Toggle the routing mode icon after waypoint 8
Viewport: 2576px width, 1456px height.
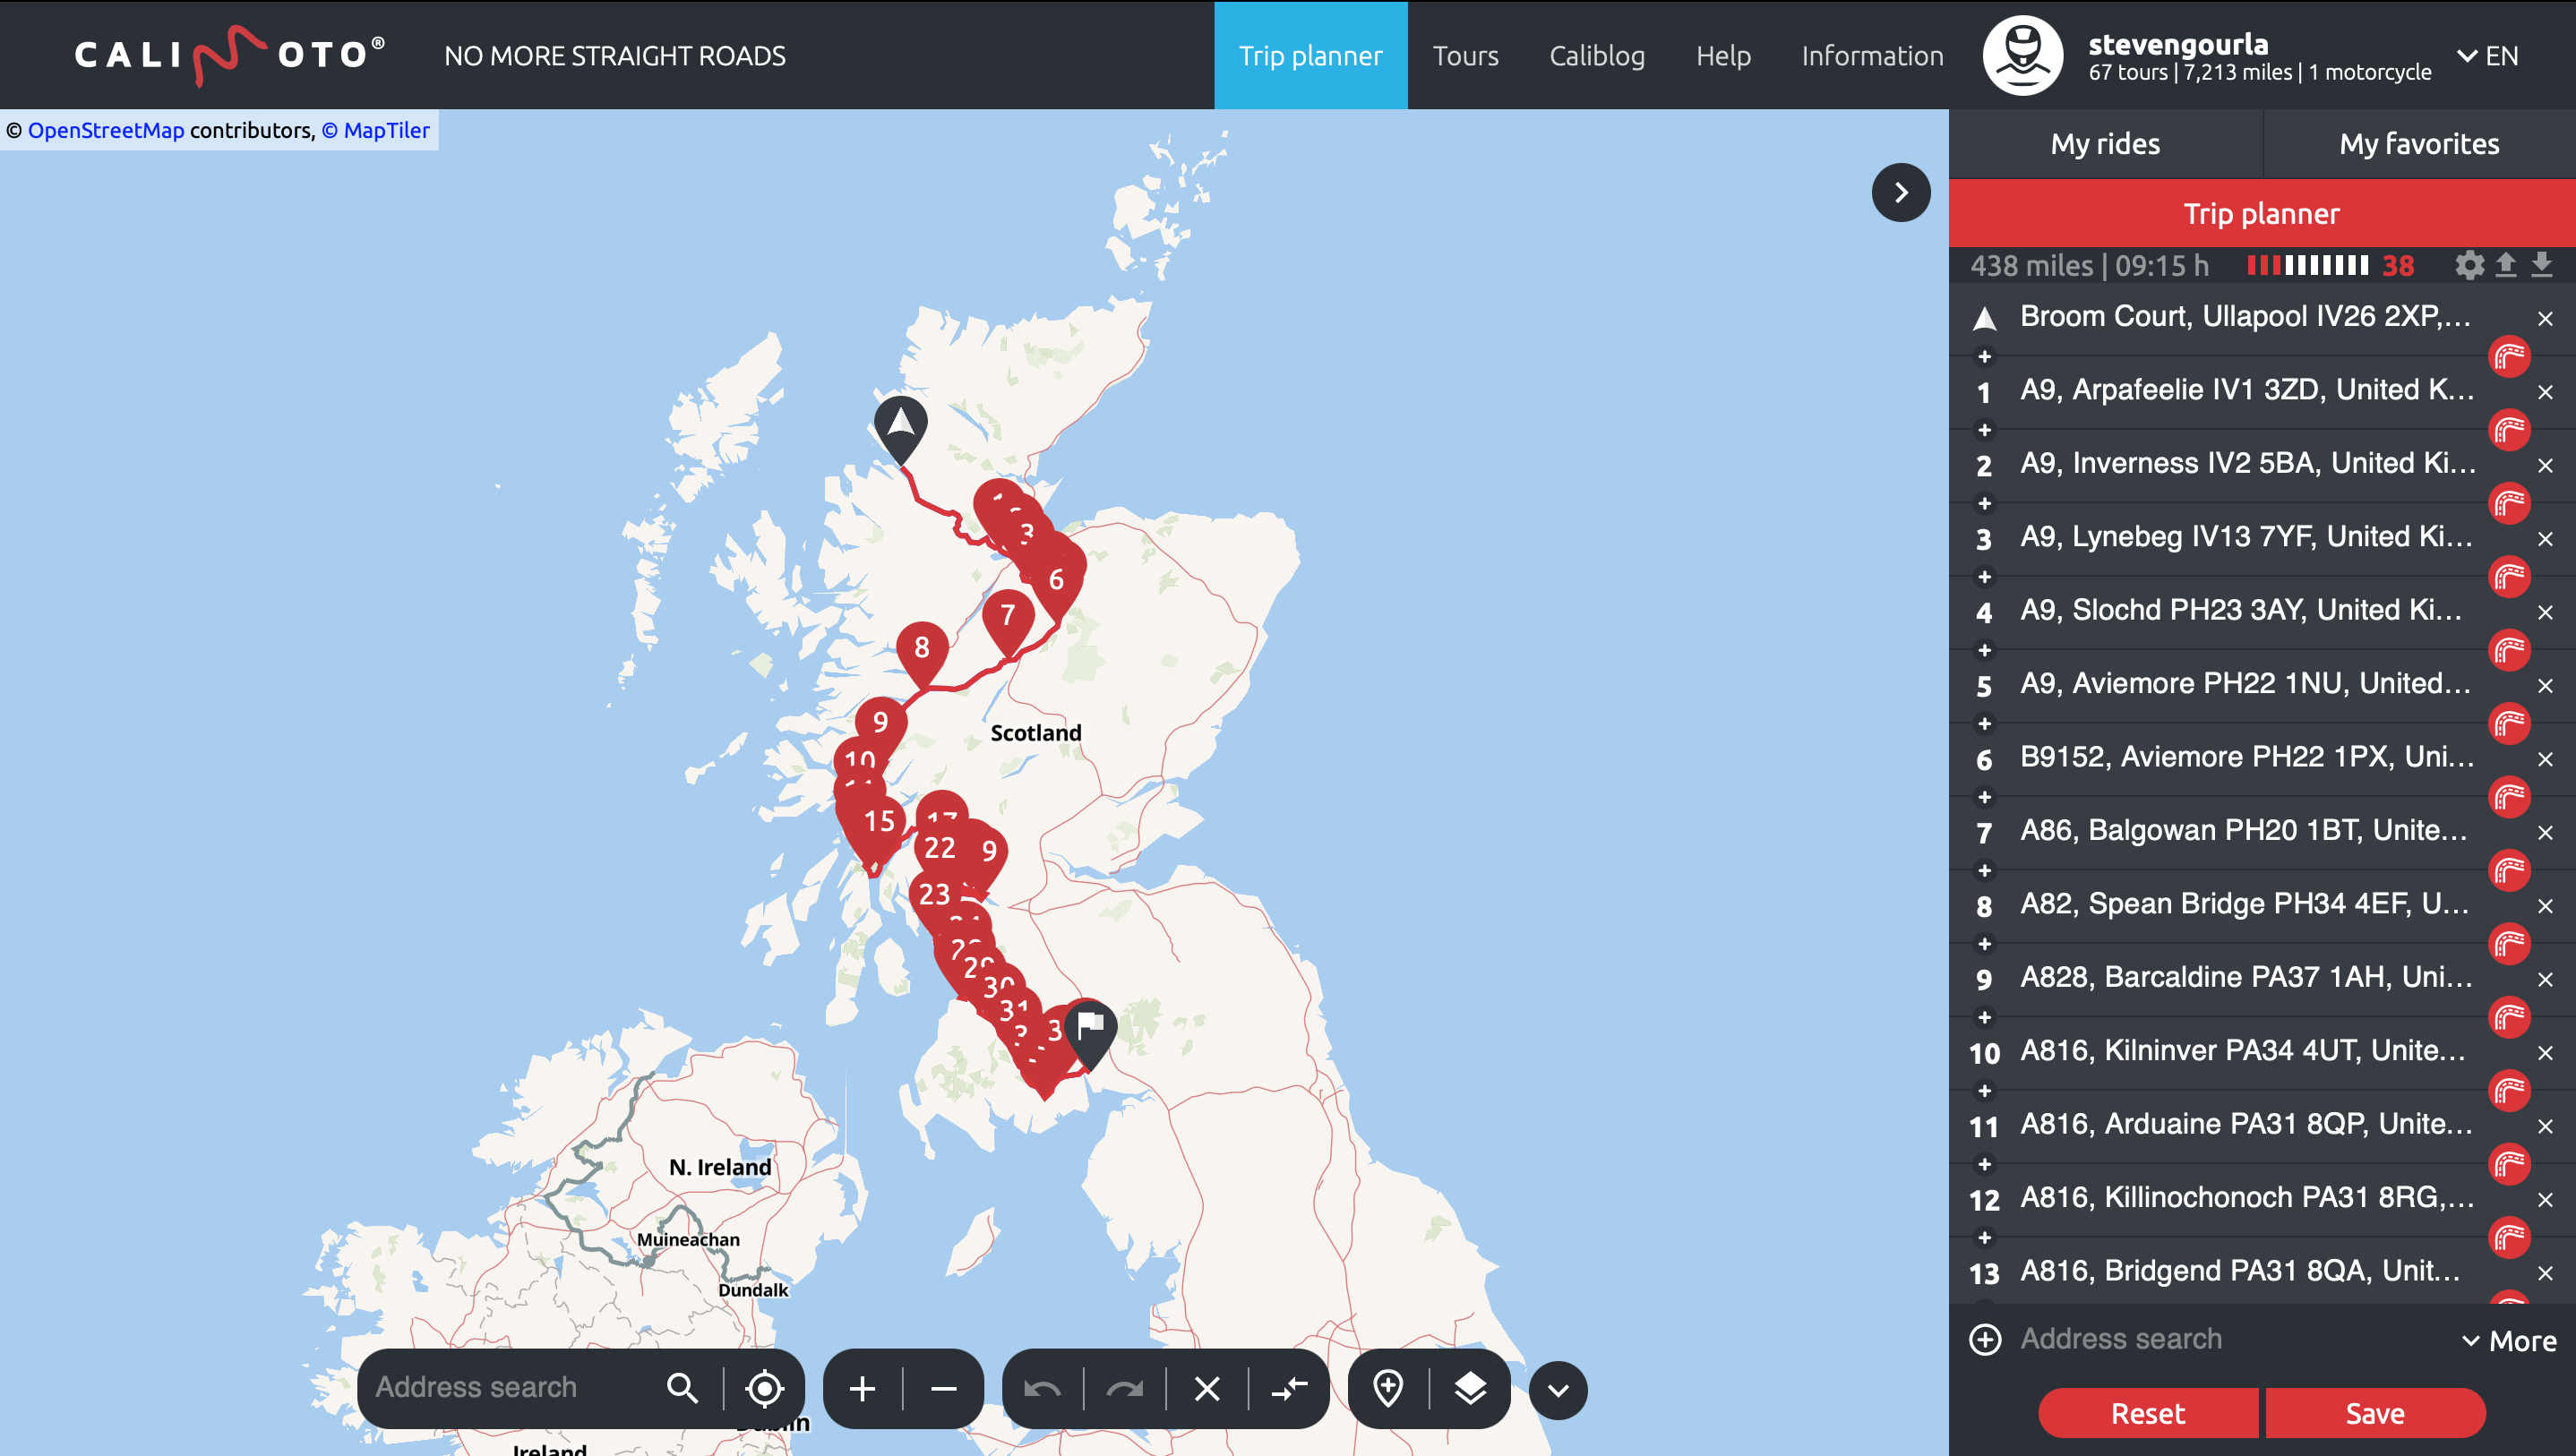tap(2509, 944)
